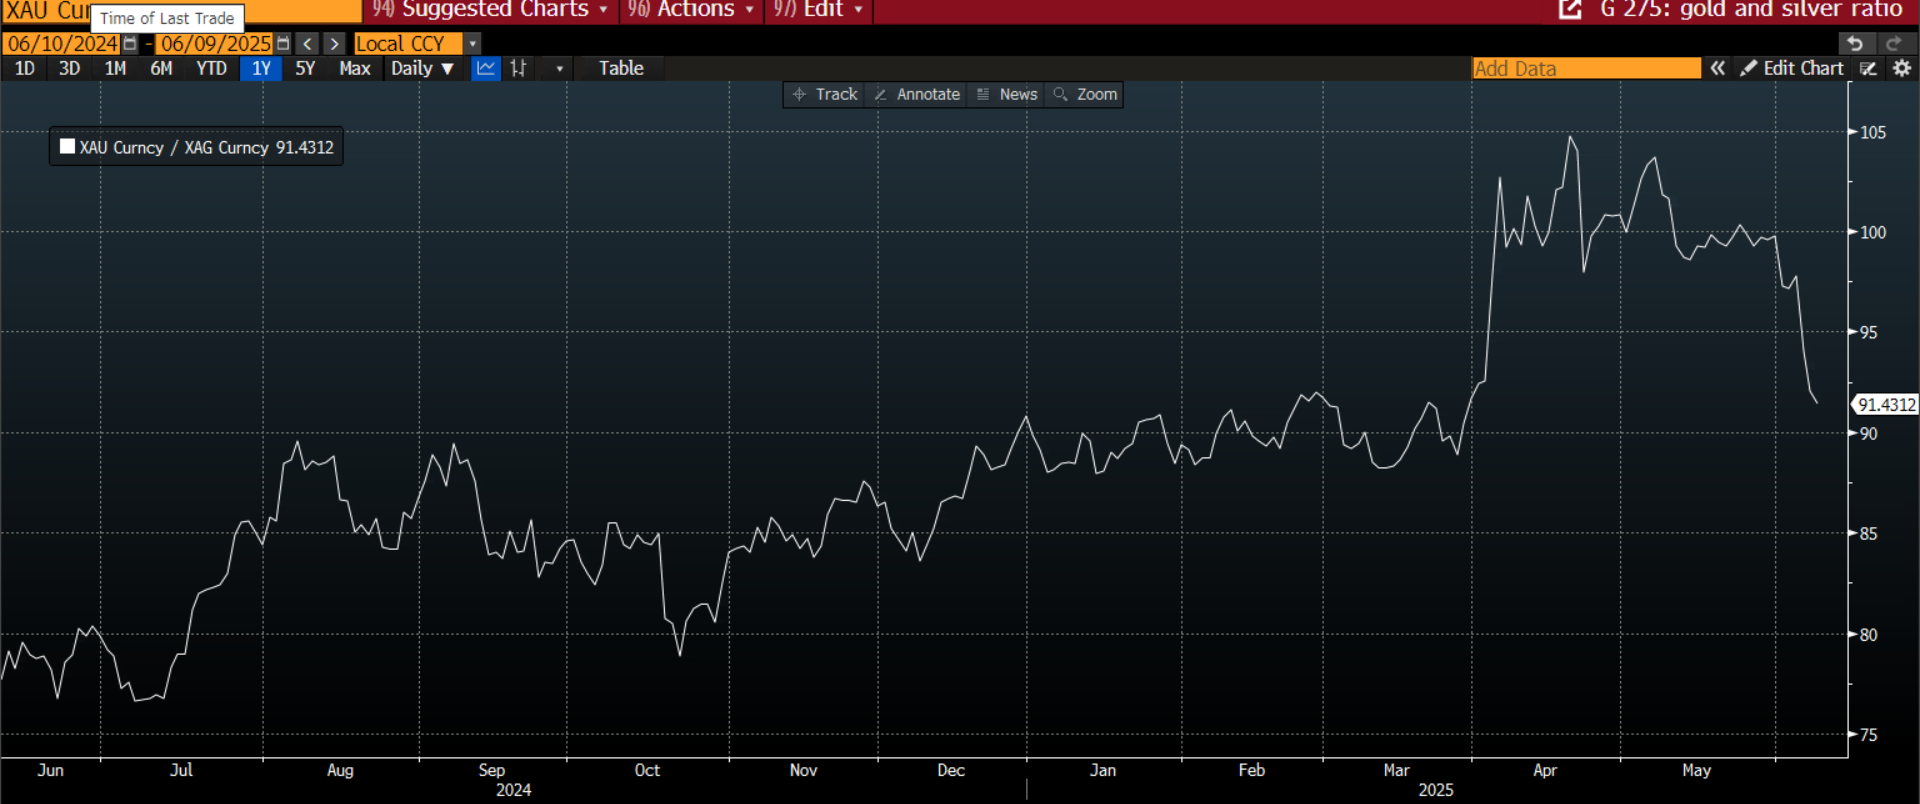The width and height of the screenshot is (1920, 804).
Task: Shift date range forward with right arrow
Action: [335, 44]
